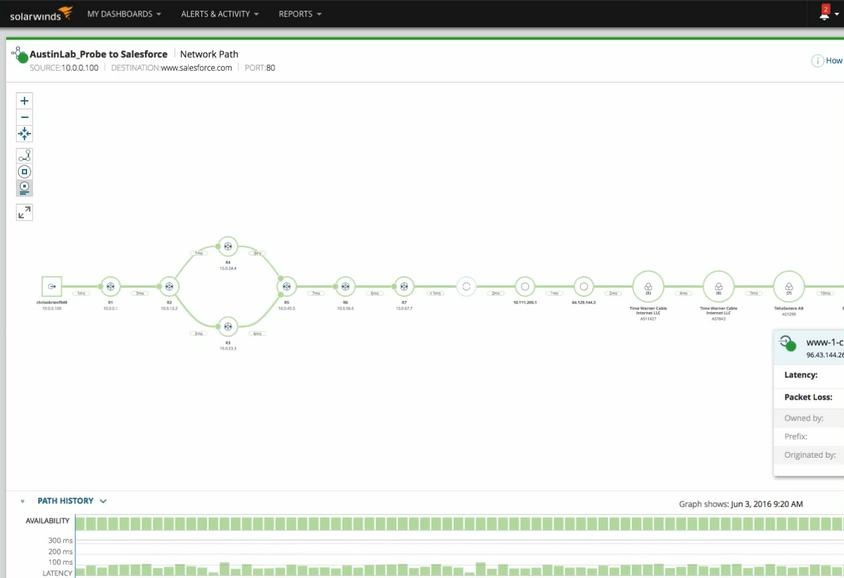Select the unlabeled faded node after R7

[x=466, y=286]
